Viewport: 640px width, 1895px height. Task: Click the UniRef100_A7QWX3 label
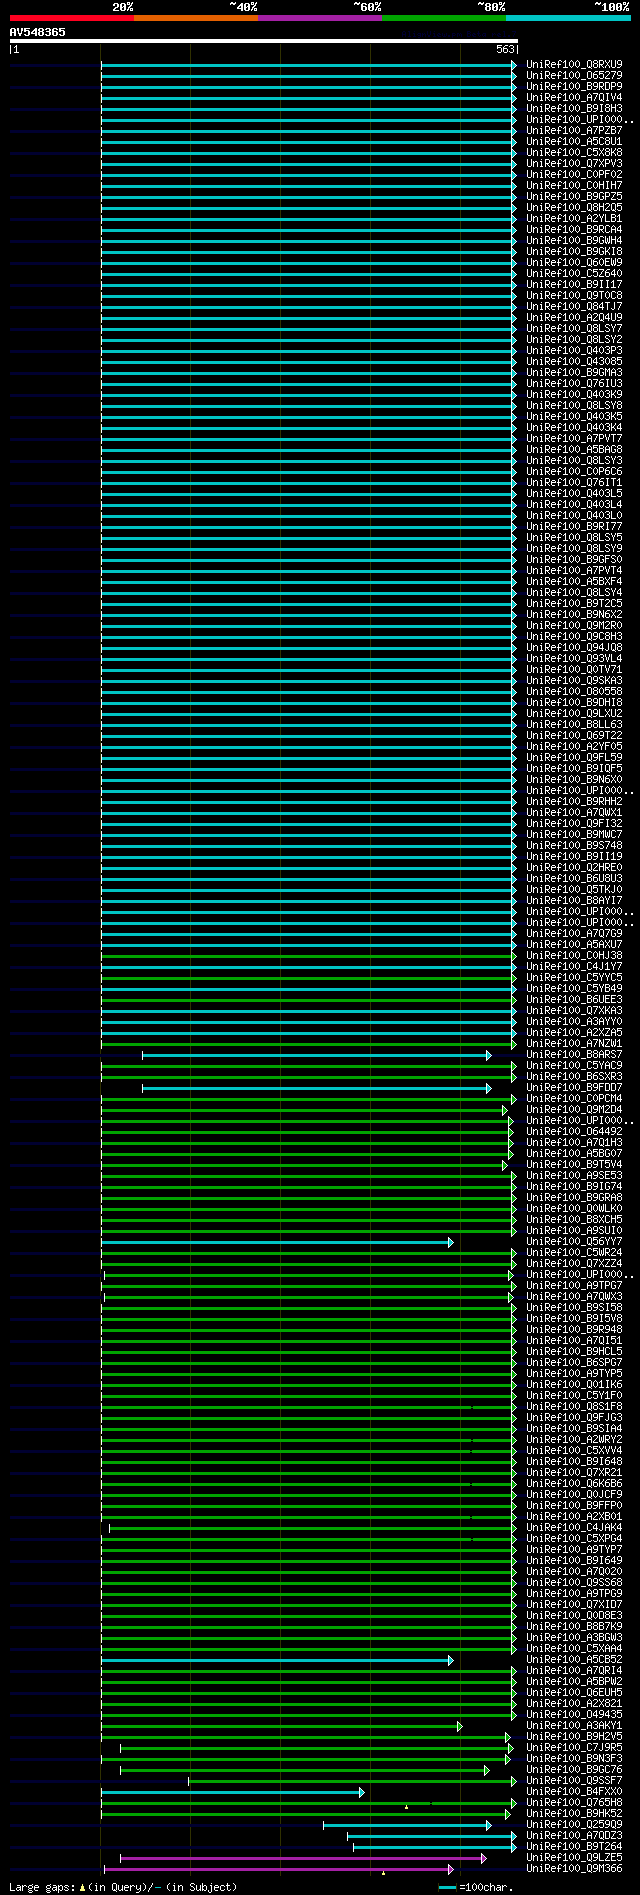[574, 1296]
